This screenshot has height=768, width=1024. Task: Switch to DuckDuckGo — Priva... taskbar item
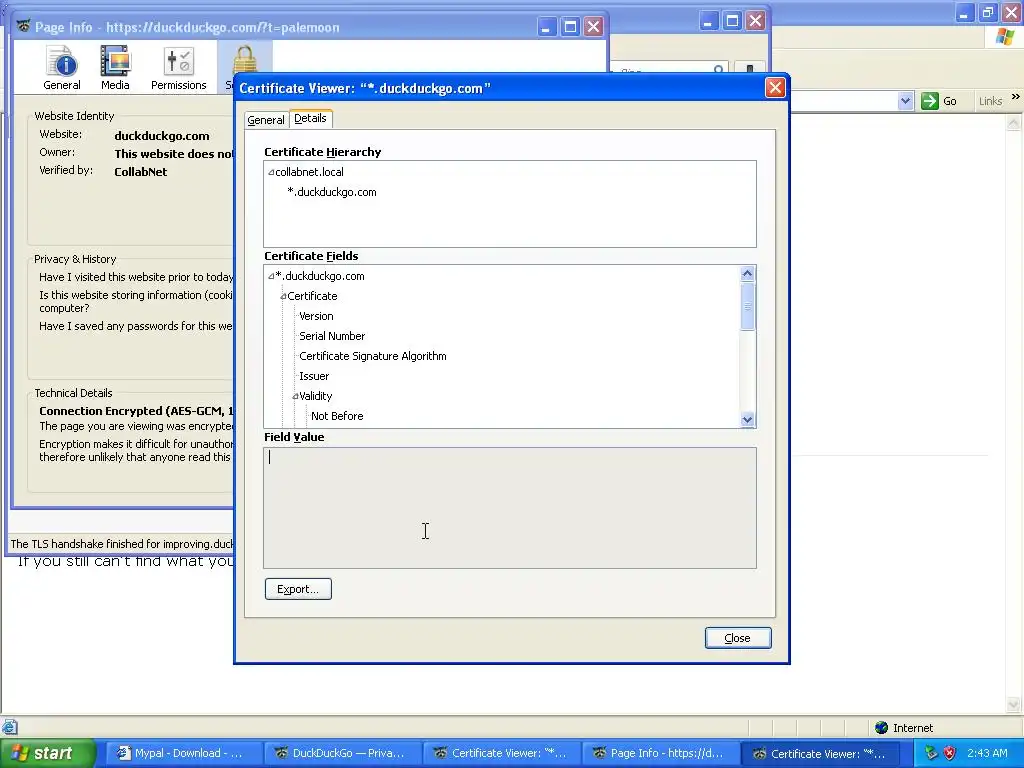click(342, 753)
